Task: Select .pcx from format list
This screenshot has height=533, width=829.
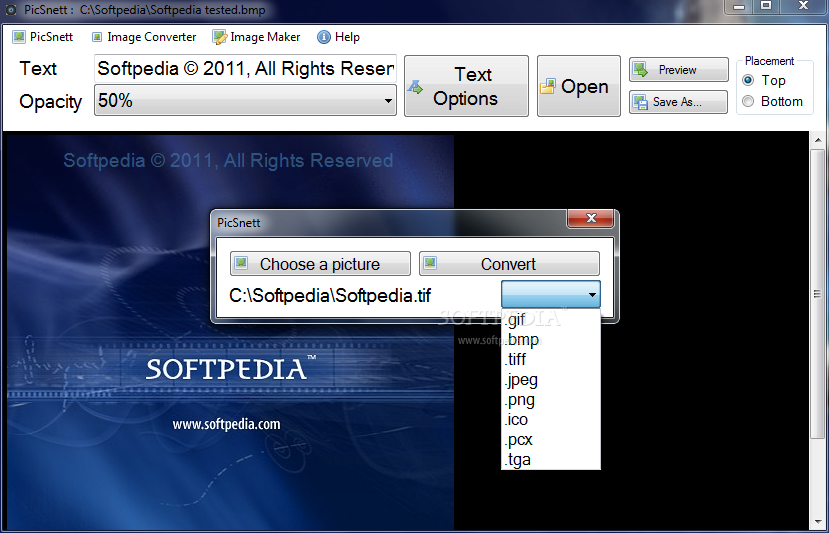Action: tap(551, 440)
